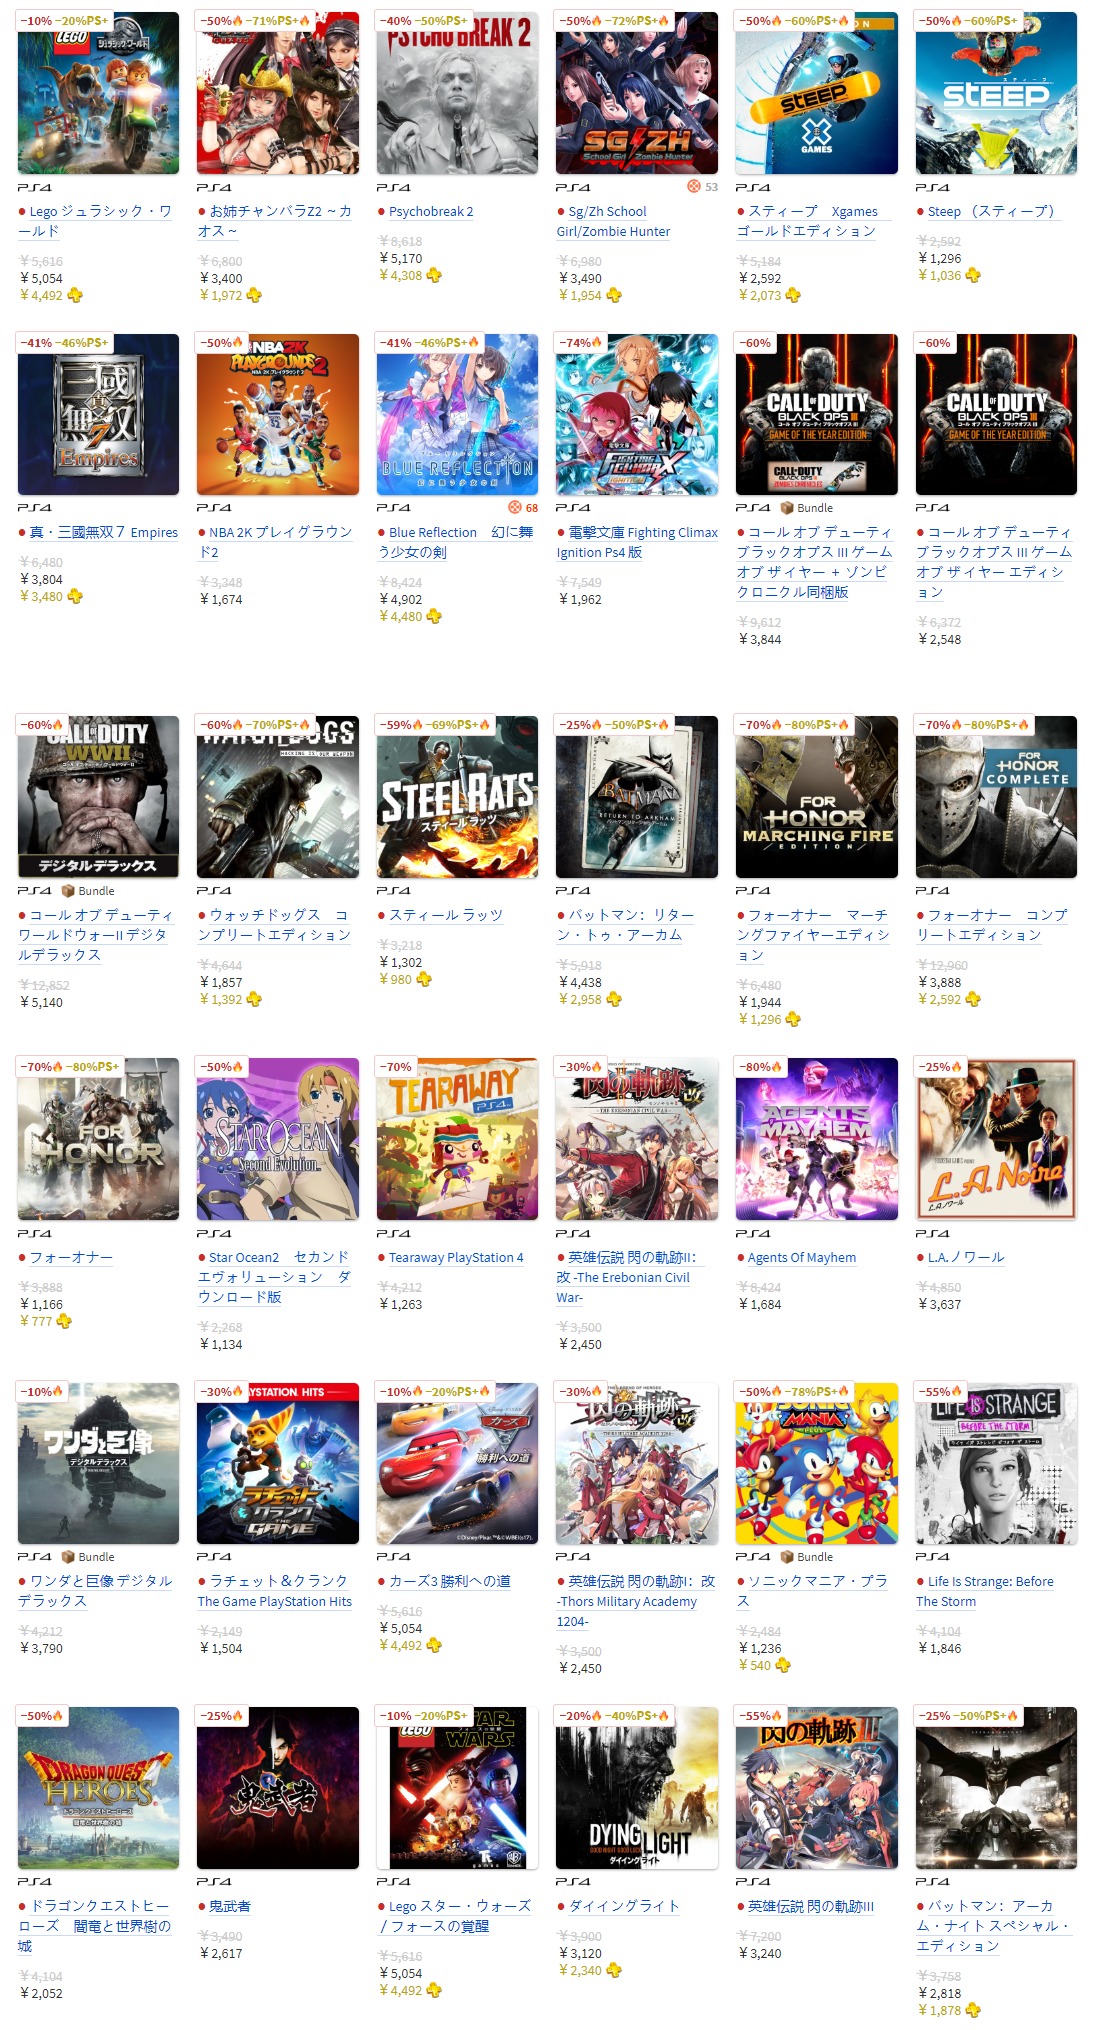This screenshot has height=2030, width=1096.
Task: Click the PS Plus icon beside ¥4,492 Lego Jurassic price
Action: coord(75,295)
